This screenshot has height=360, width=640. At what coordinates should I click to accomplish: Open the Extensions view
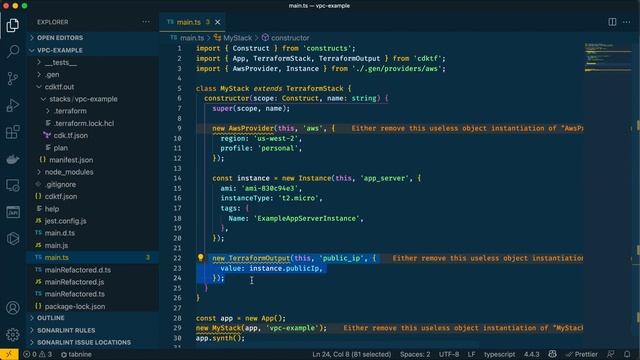[13, 132]
